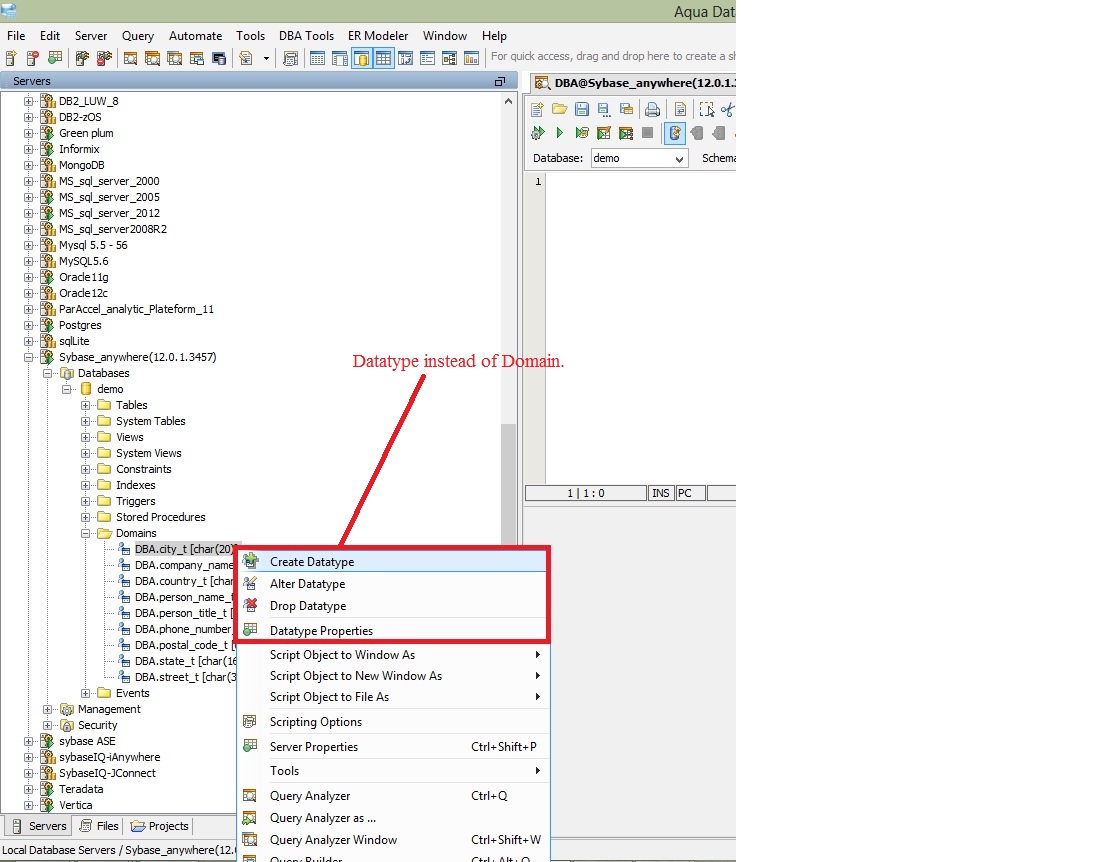Click the bar chart icon in the main toolbar
The width and height of the screenshot is (1108, 862).
(x=471, y=59)
